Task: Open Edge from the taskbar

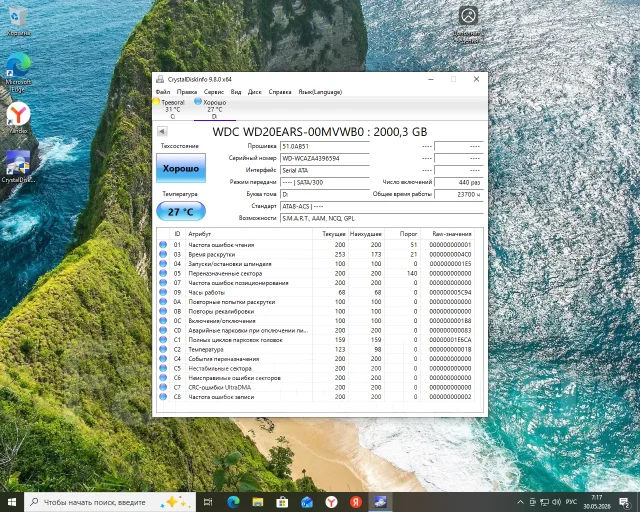Action: pos(233,502)
